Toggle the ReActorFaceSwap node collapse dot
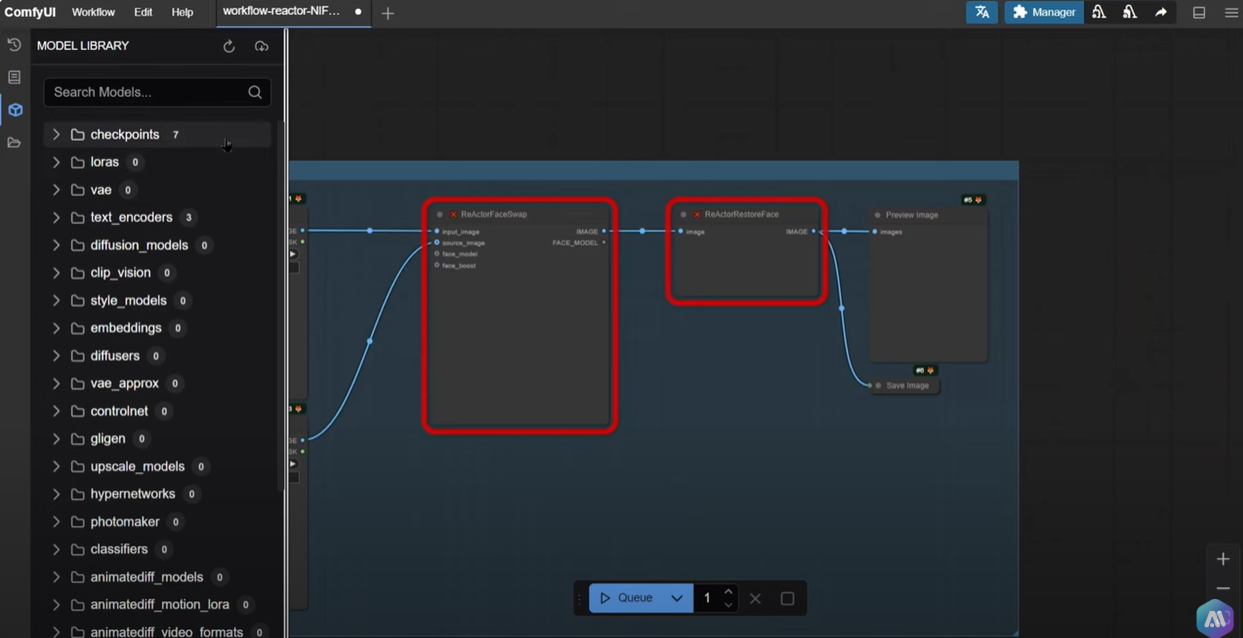 439,214
